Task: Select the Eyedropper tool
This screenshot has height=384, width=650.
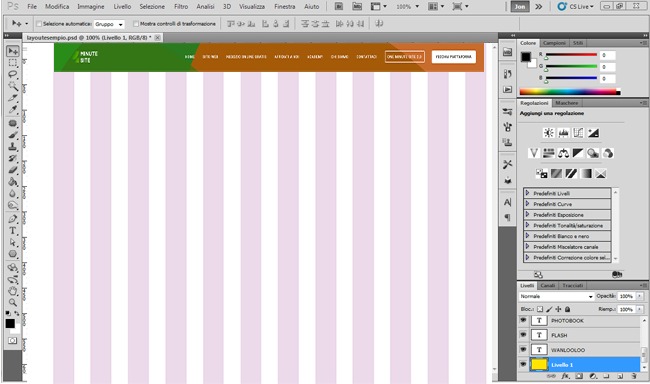Action: [13, 109]
